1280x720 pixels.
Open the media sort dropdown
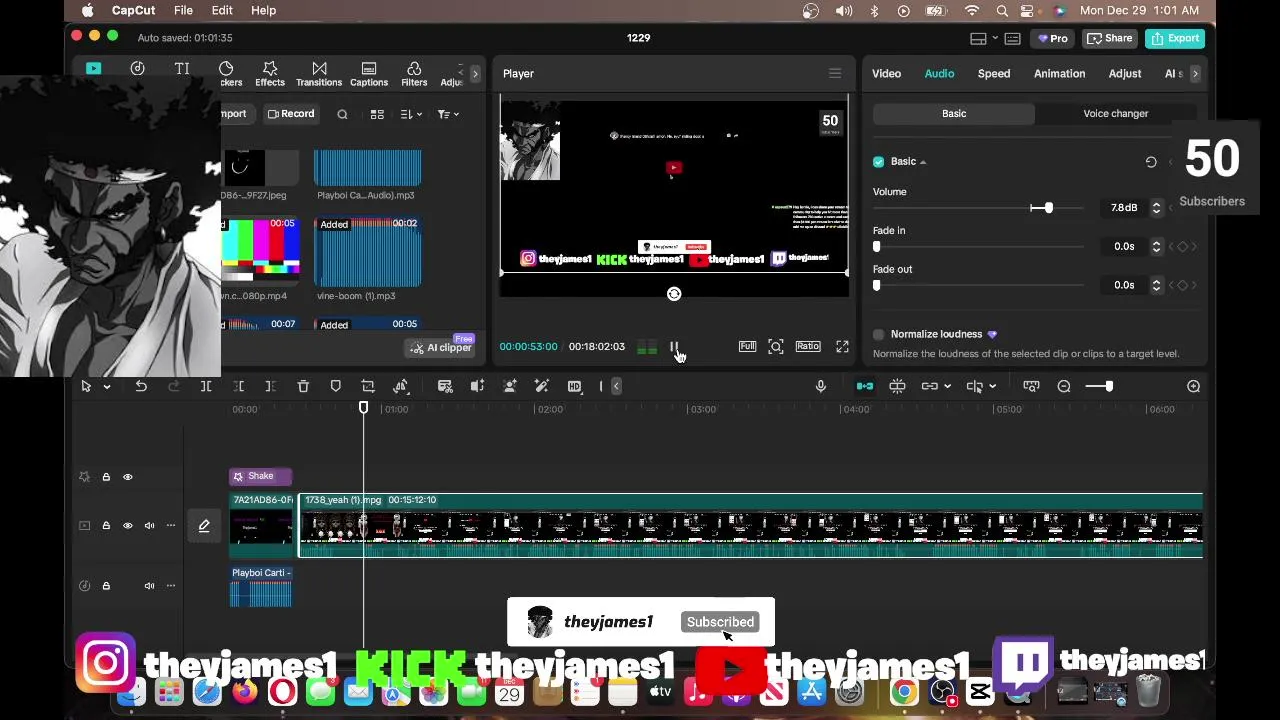[x=411, y=114]
